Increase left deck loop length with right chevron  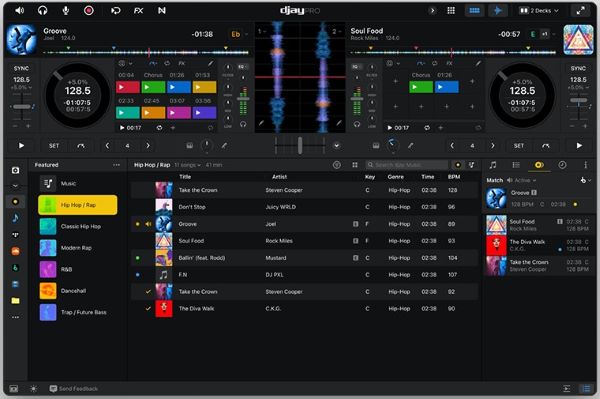pos(148,146)
